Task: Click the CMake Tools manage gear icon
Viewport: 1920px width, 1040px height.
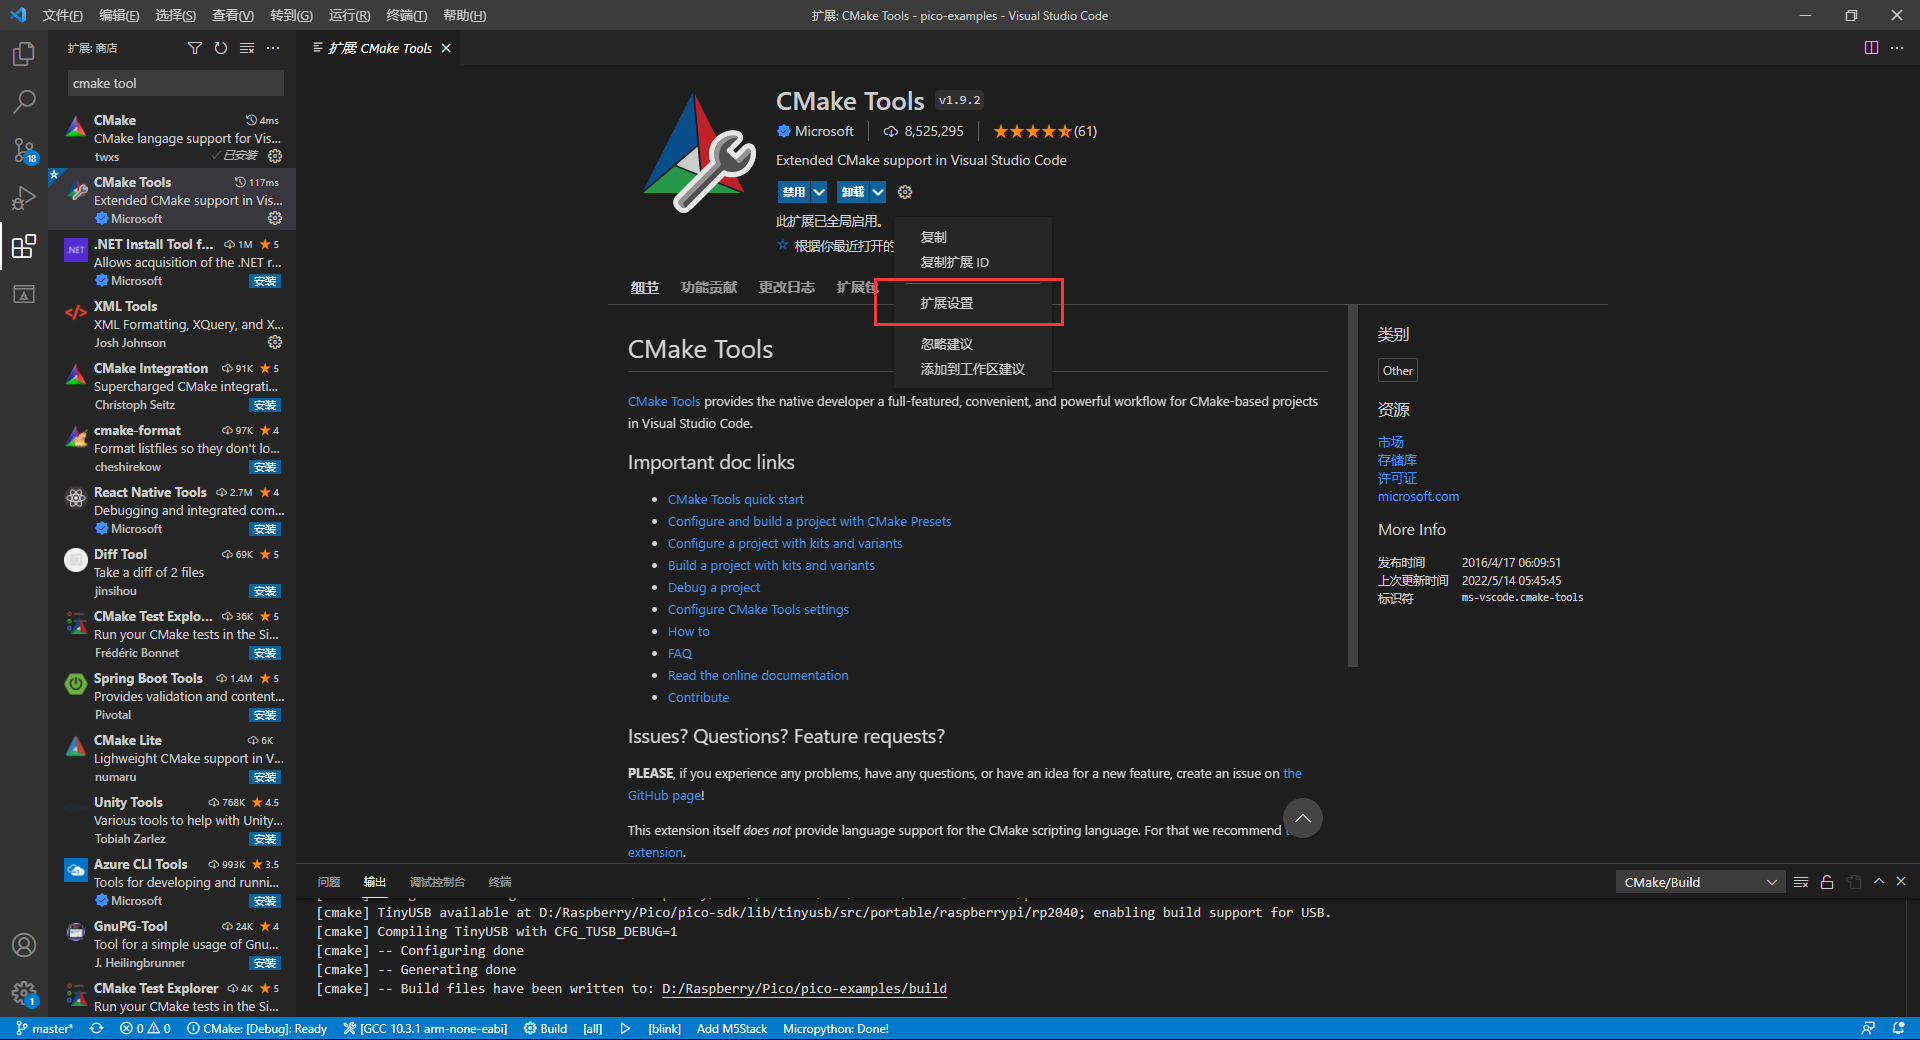Action: click(275, 218)
